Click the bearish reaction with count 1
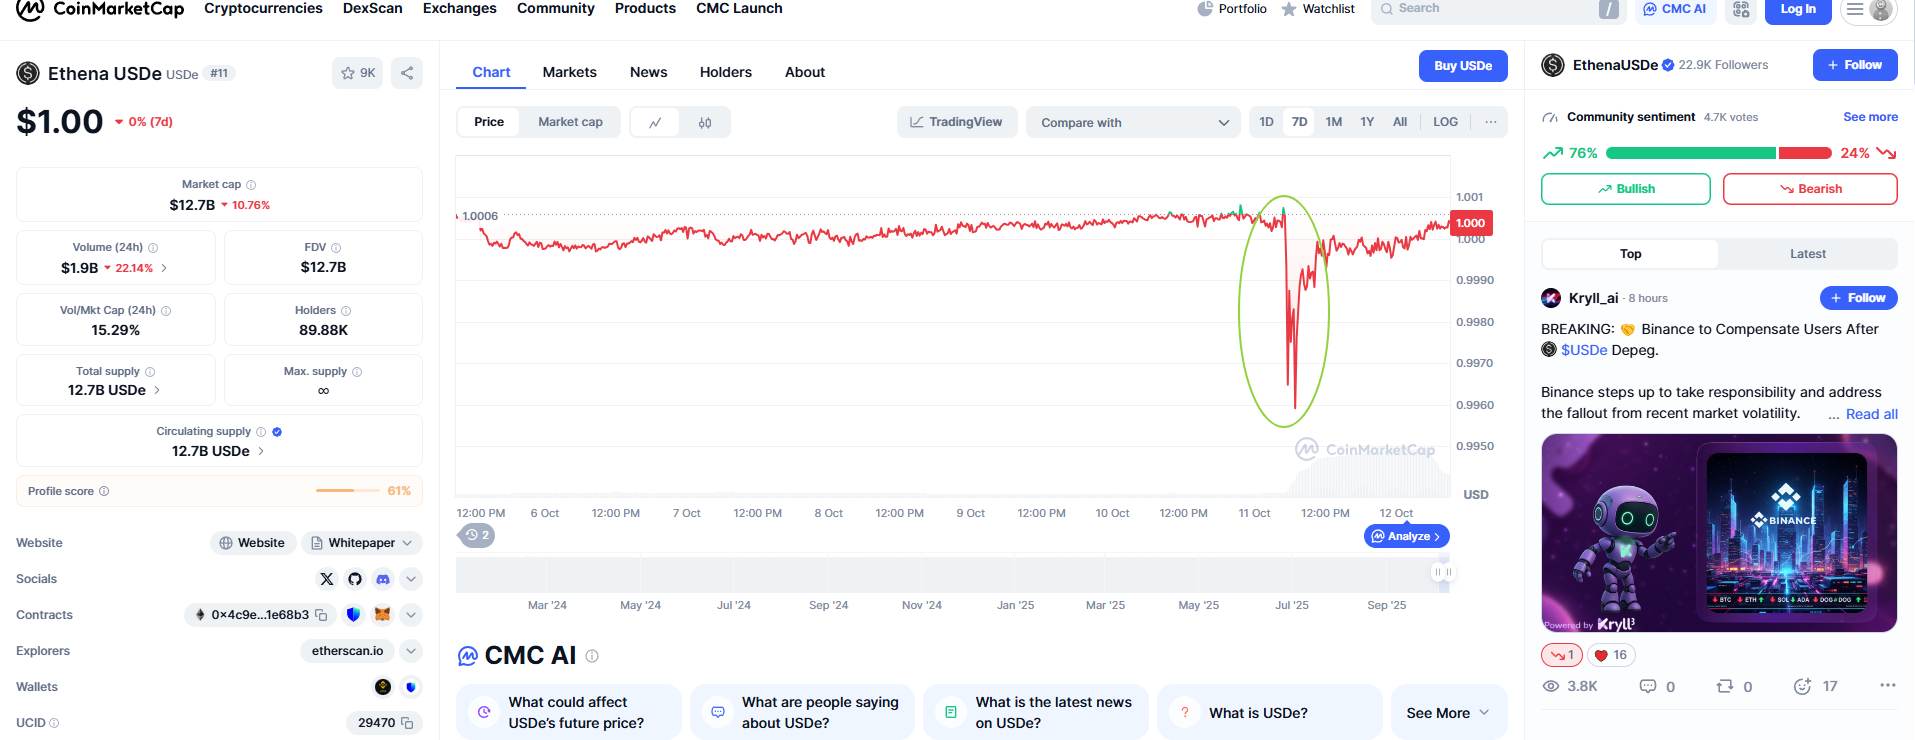This screenshot has height=740, width=1915. (1562, 656)
